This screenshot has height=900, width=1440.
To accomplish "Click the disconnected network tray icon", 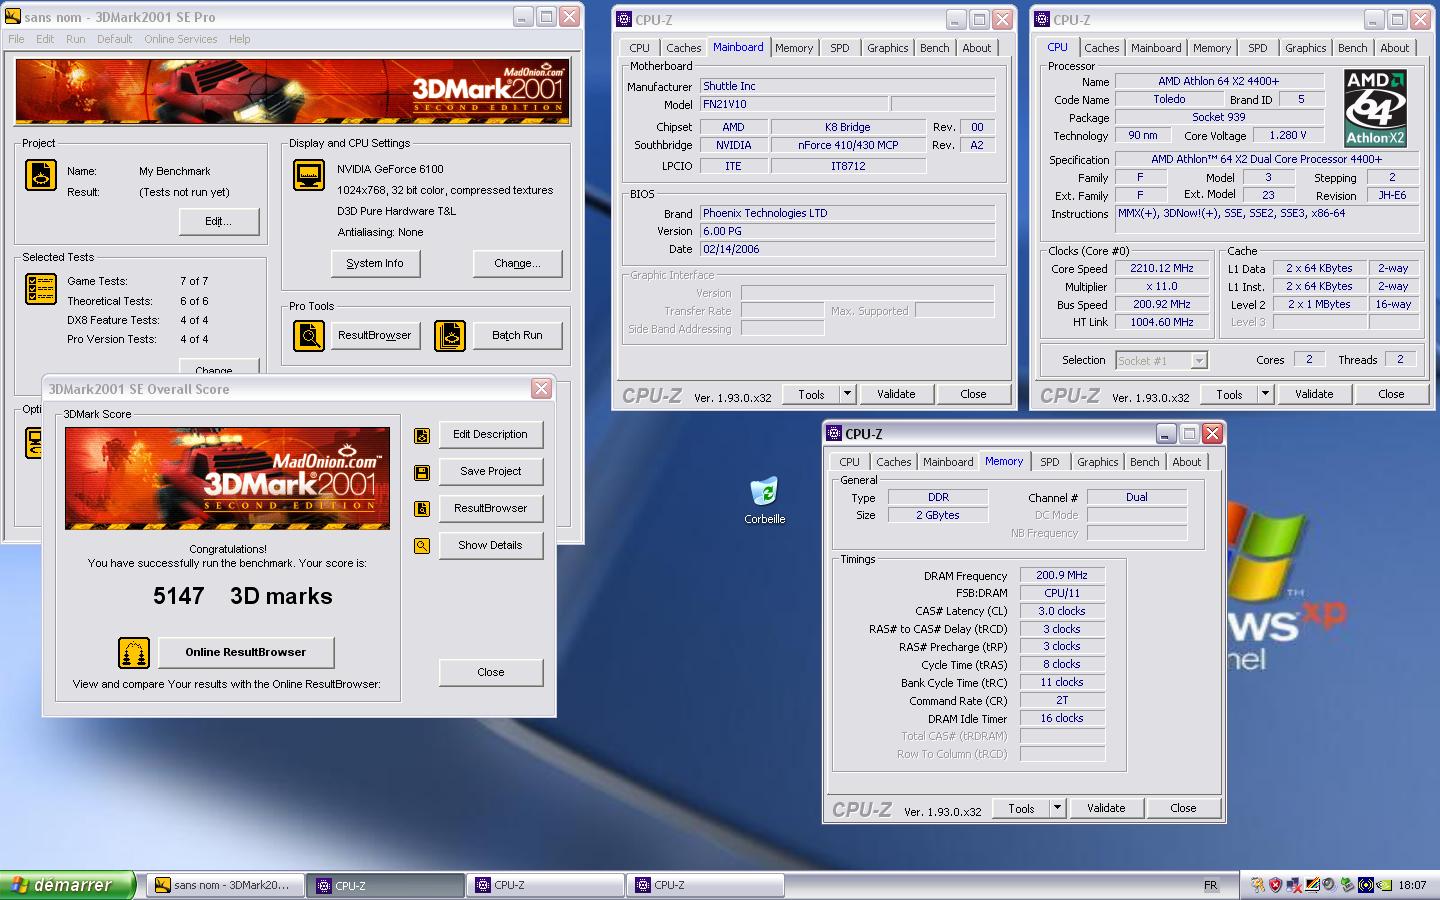I will (1293, 885).
